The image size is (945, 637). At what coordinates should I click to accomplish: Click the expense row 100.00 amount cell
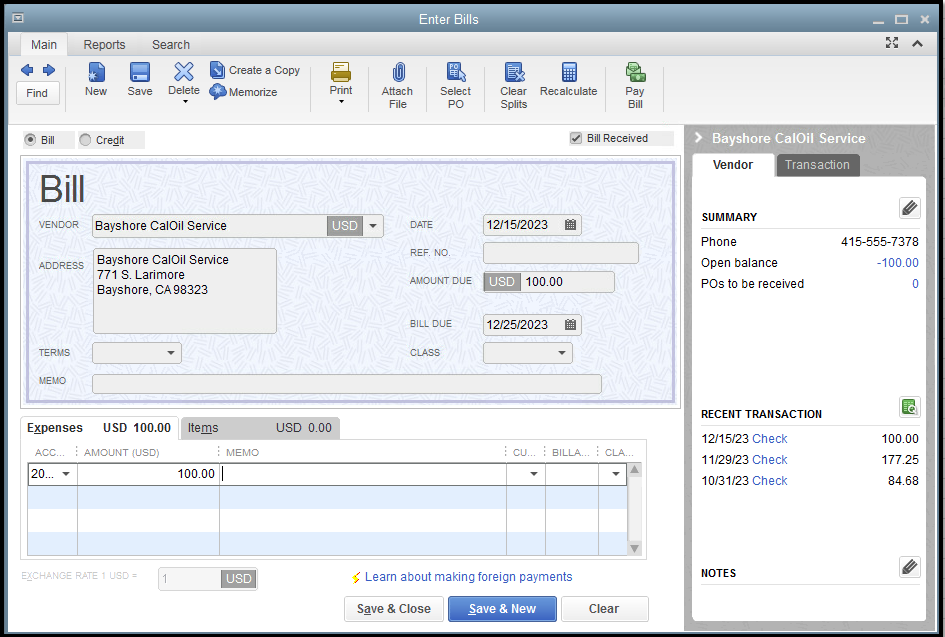coord(148,474)
